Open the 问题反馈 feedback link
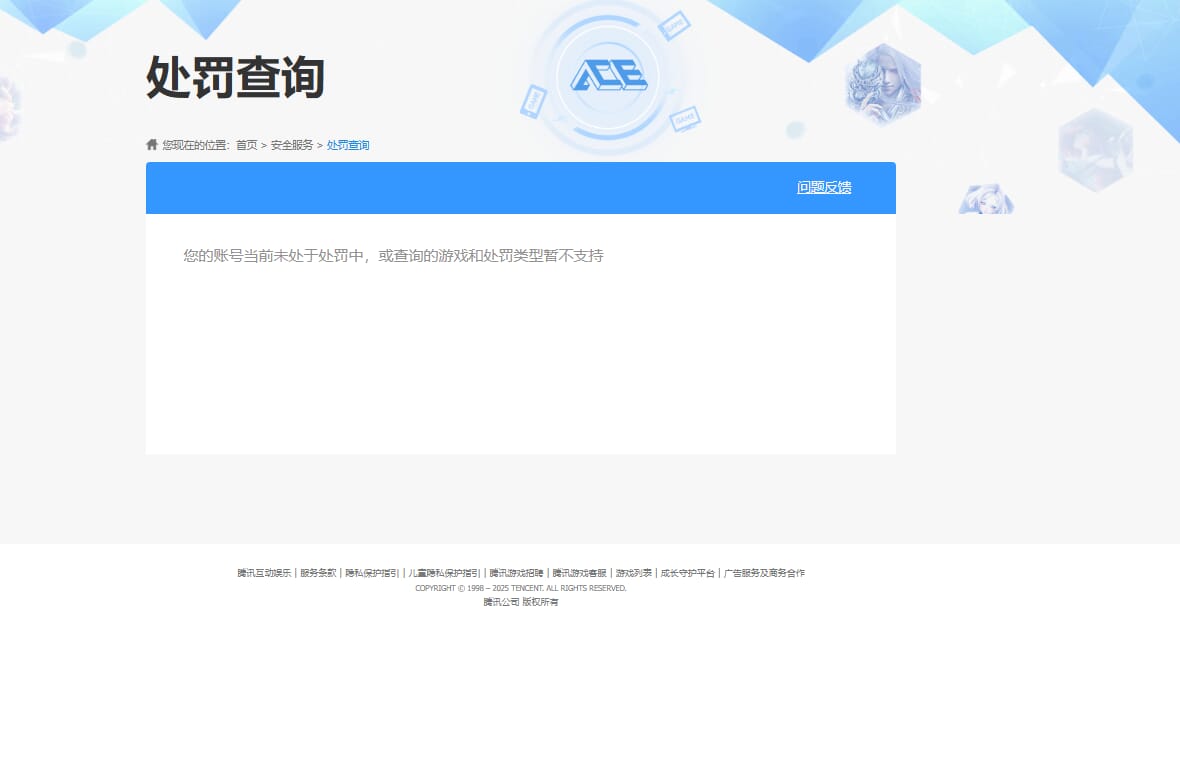 (823, 188)
